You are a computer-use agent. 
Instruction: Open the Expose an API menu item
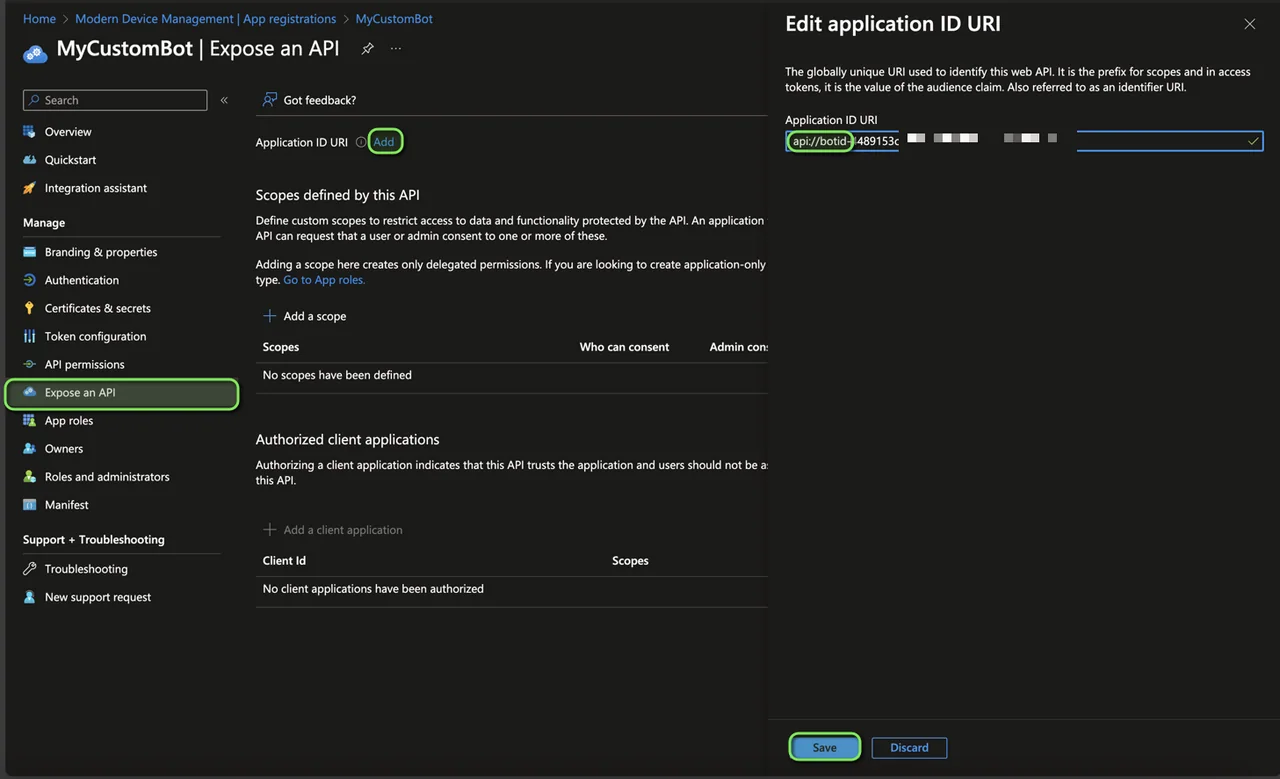coord(122,393)
